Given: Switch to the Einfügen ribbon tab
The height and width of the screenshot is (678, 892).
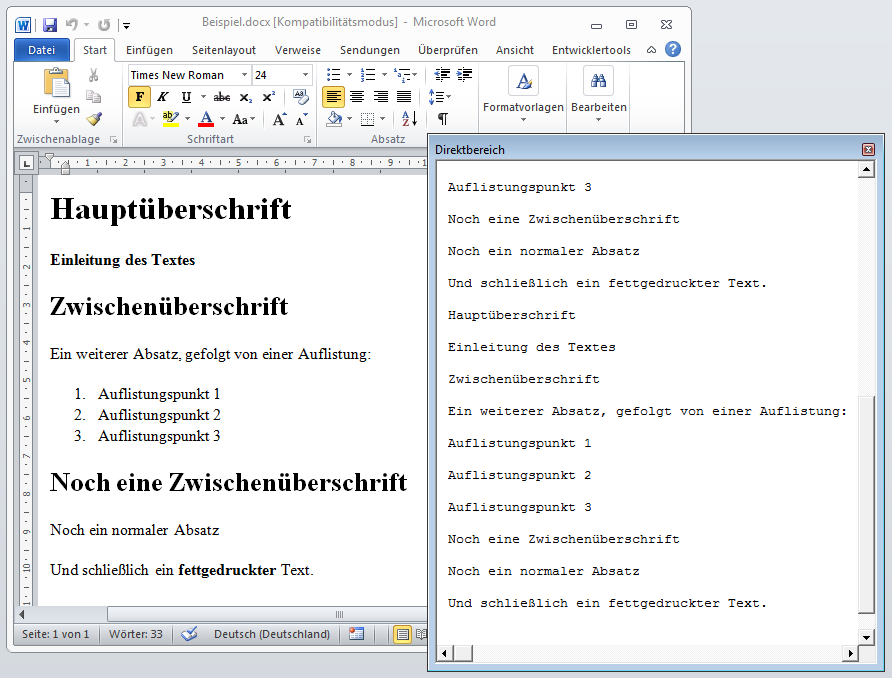Looking at the screenshot, I should (x=150, y=49).
